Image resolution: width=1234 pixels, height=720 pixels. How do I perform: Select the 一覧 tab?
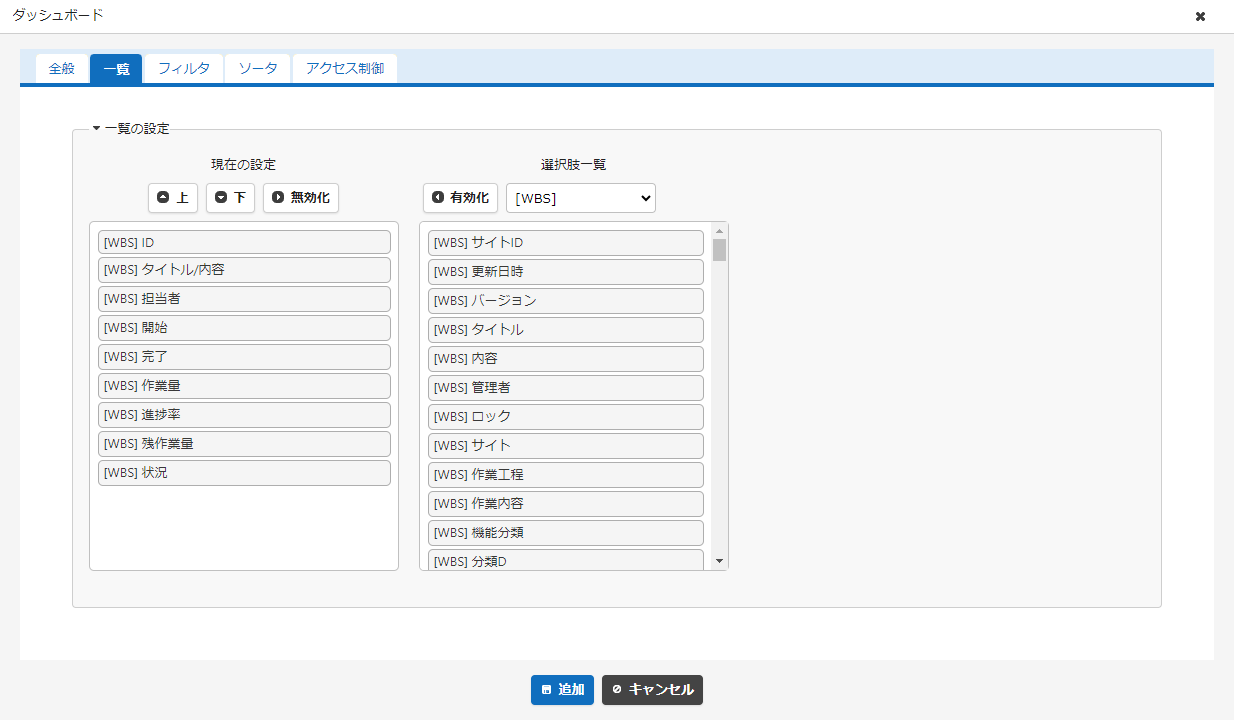(x=116, y=69)
